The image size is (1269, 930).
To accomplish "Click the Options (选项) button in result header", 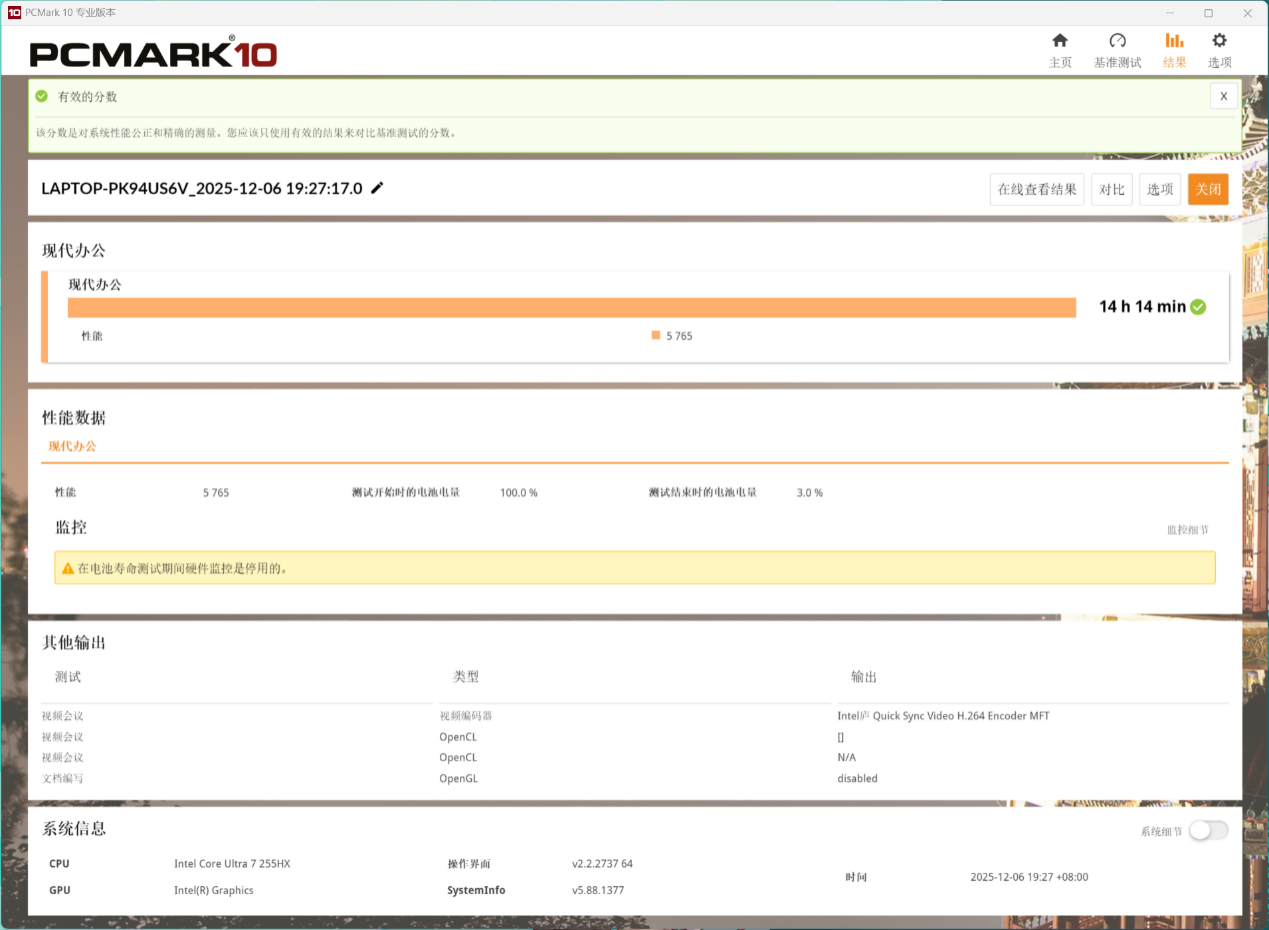I will click(1160, 189).
